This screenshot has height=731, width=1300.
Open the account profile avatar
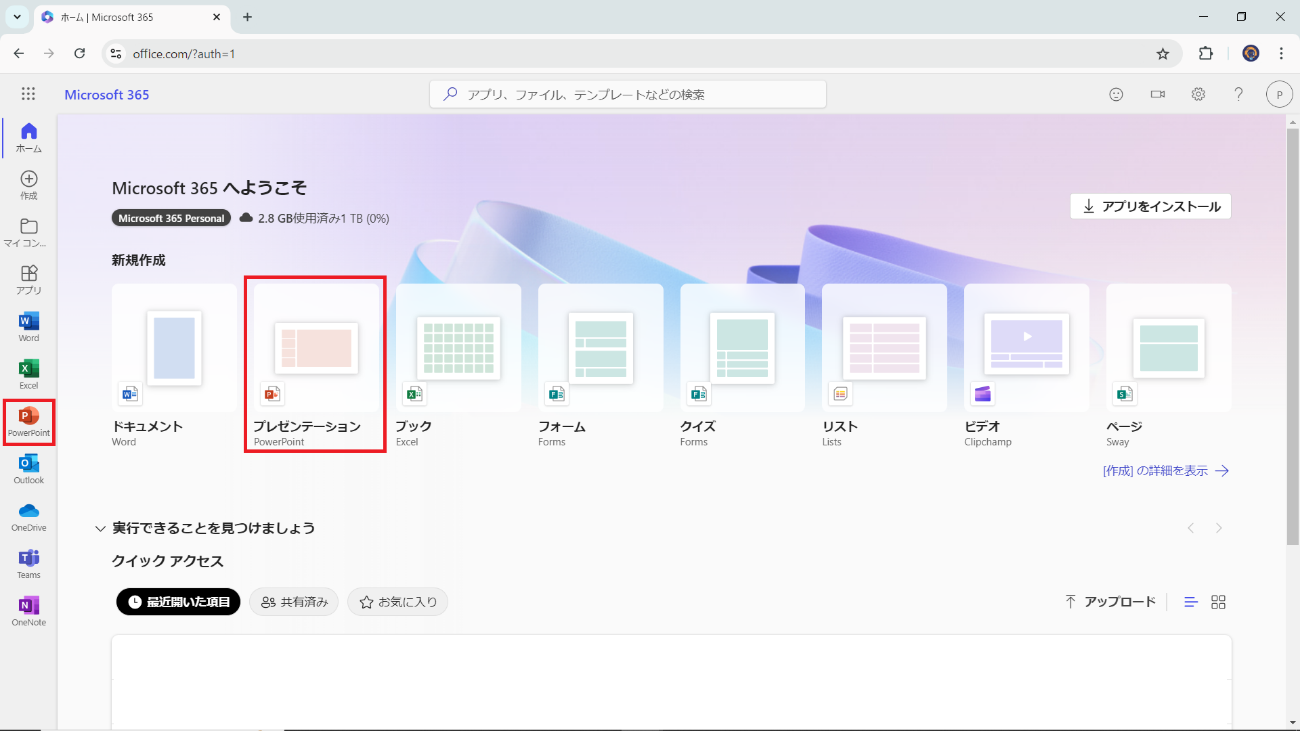[x=1279, y=94]
